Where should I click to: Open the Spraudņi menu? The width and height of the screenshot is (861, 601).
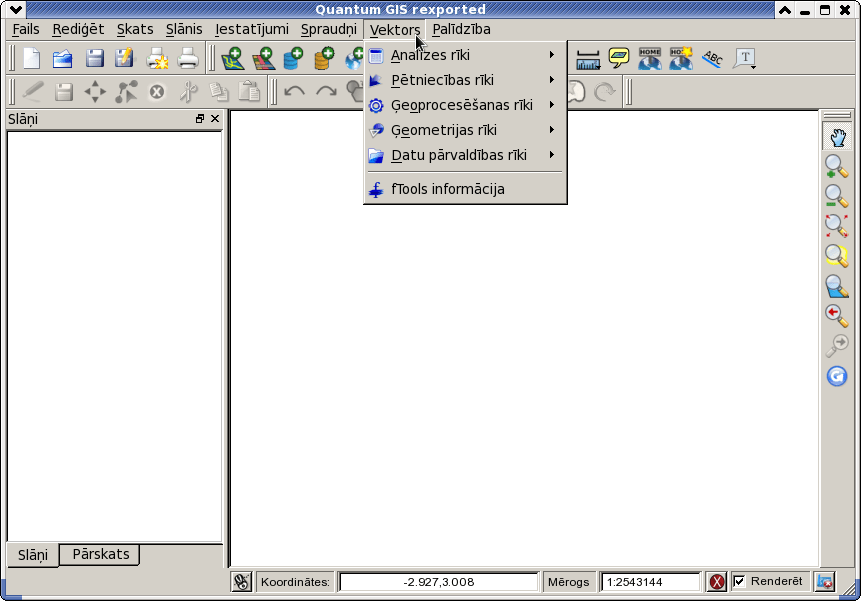[329, 29]
